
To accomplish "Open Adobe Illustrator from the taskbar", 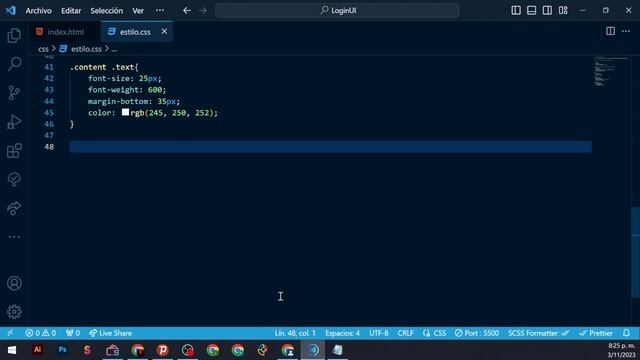I will pos(38,350).
